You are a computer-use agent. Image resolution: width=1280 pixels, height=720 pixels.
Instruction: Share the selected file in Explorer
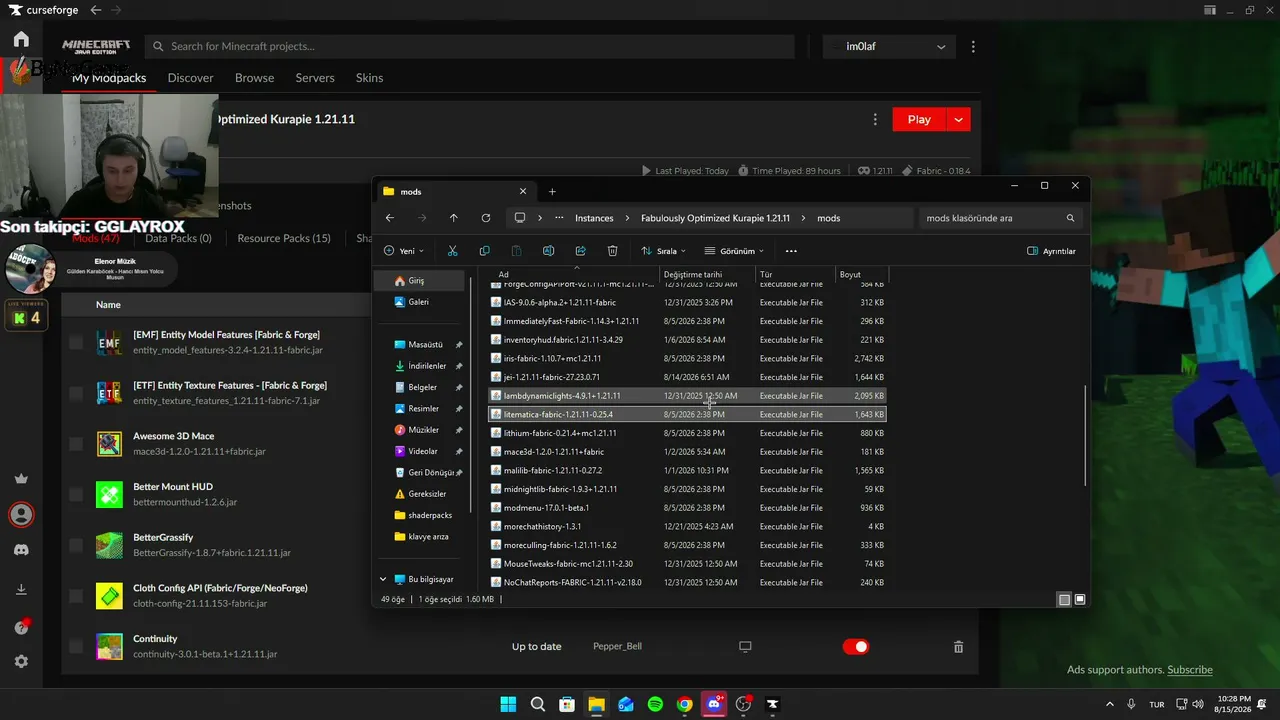click(x=581, y=251)
